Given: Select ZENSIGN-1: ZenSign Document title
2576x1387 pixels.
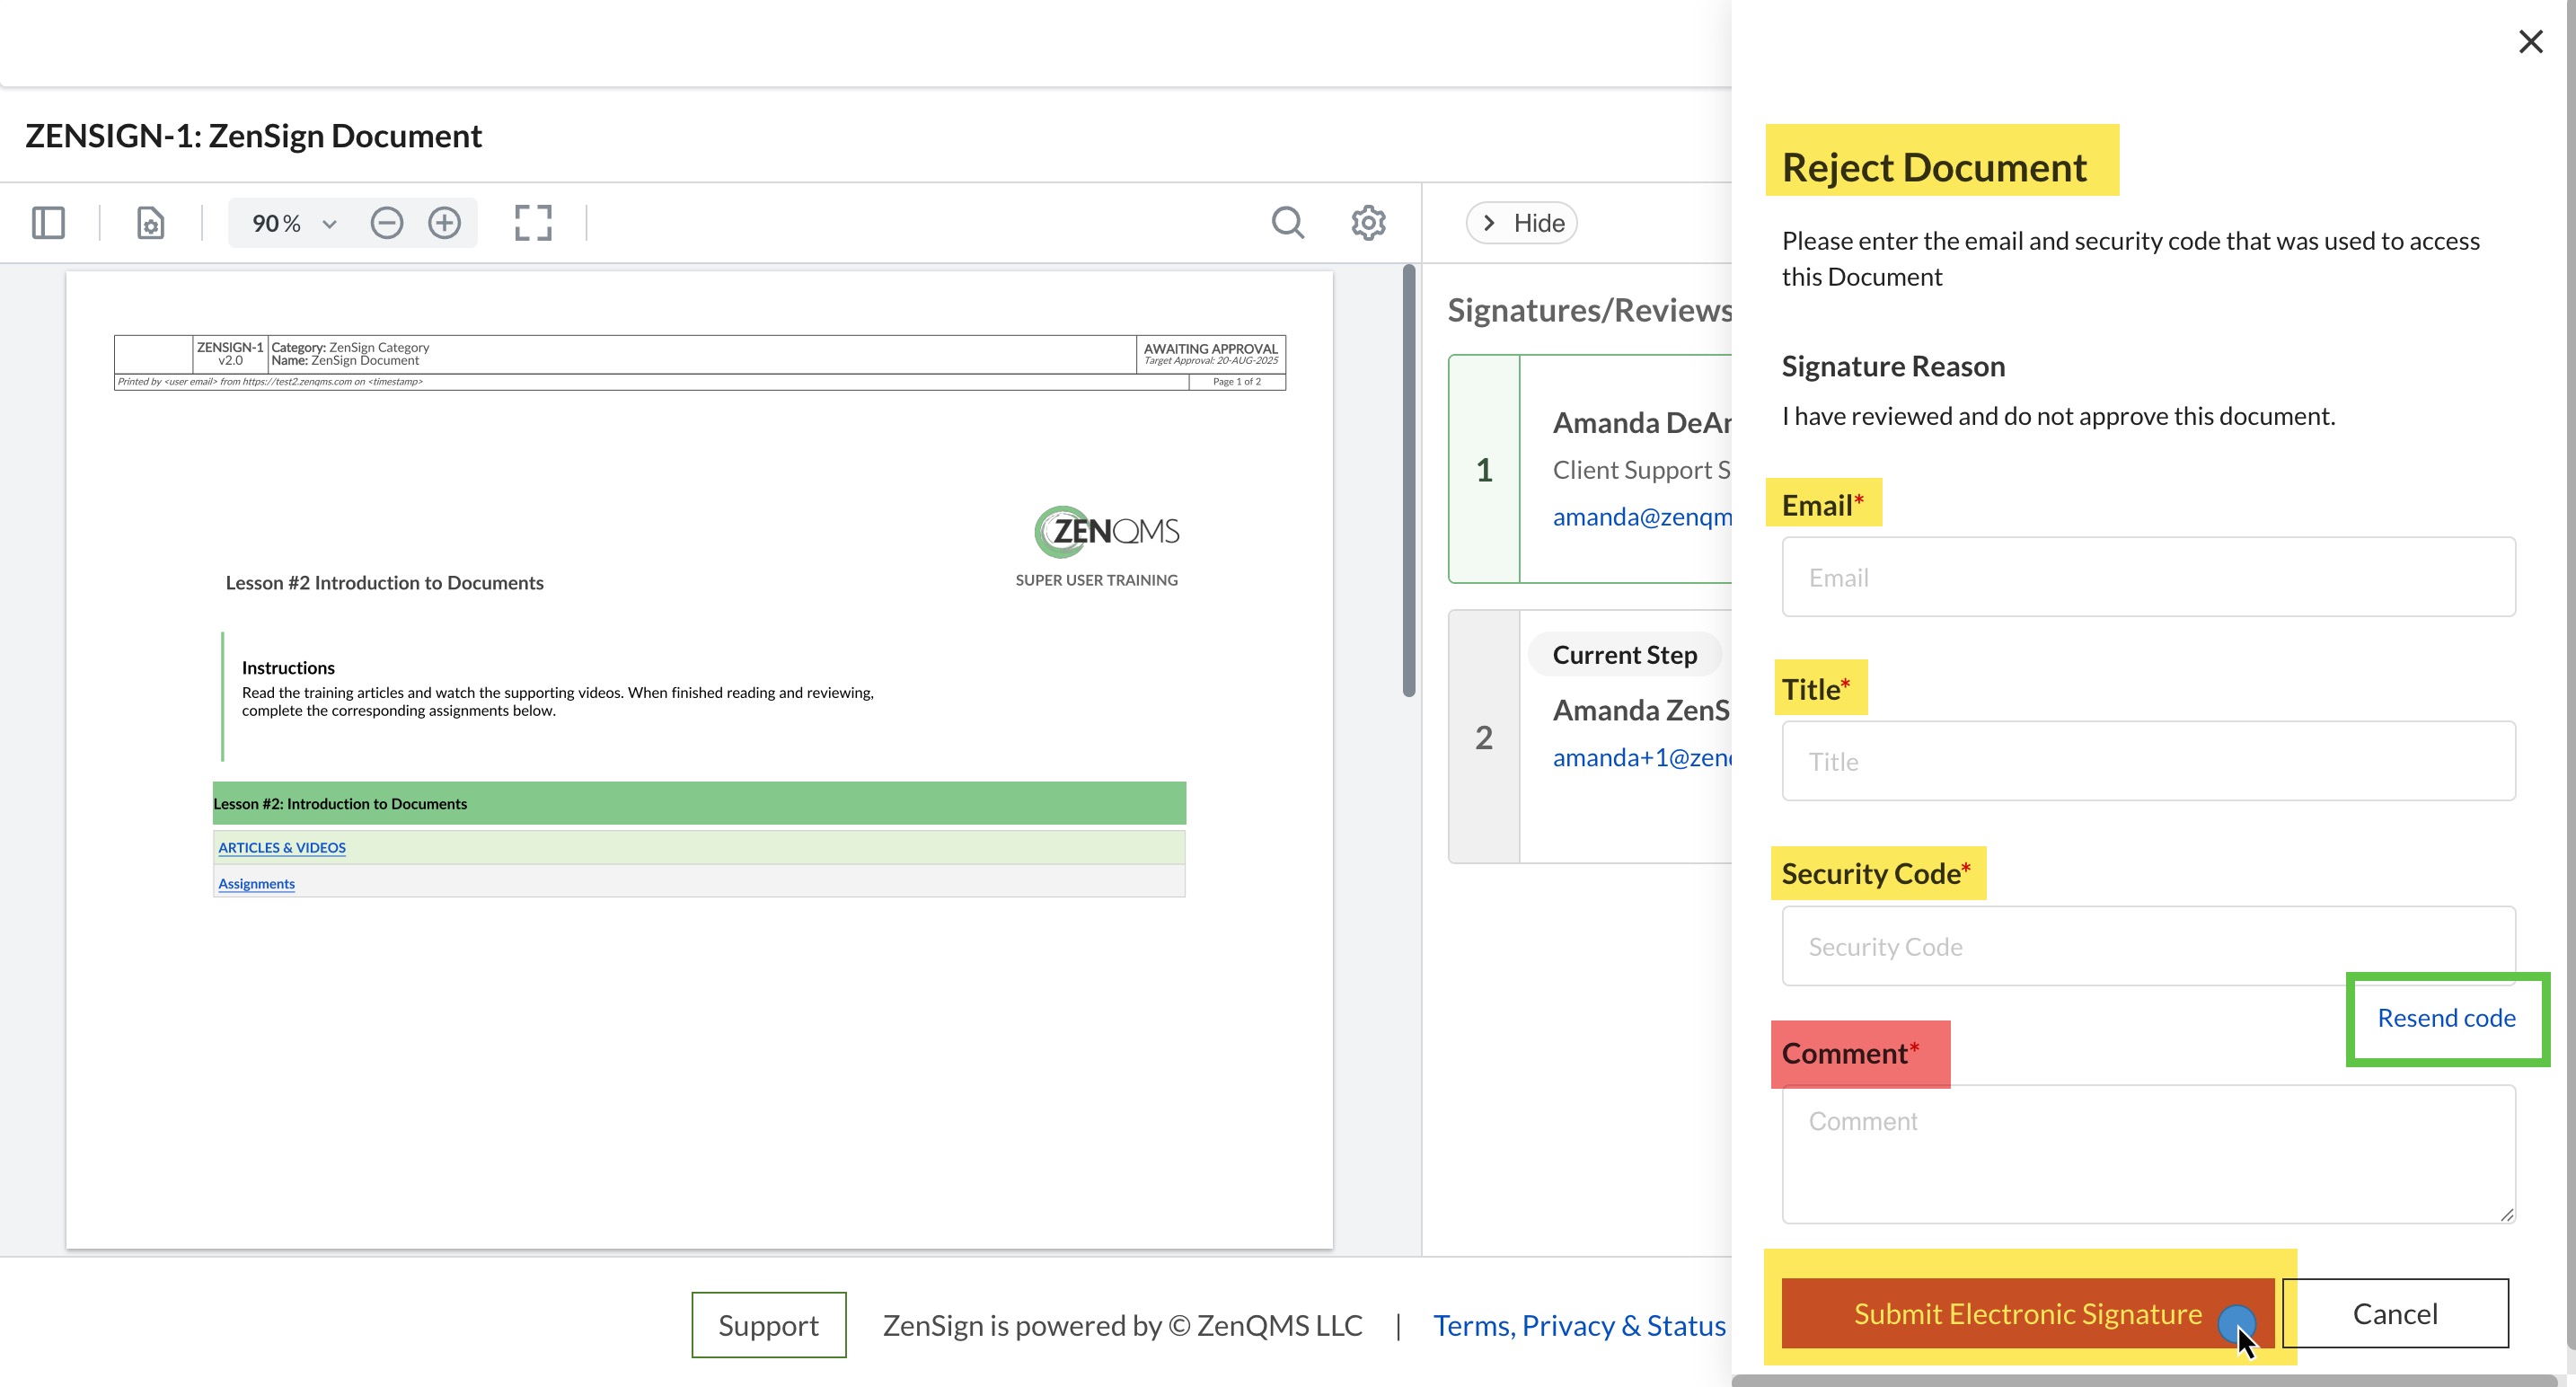Looking at the screenshot, I should click(253, 135).
